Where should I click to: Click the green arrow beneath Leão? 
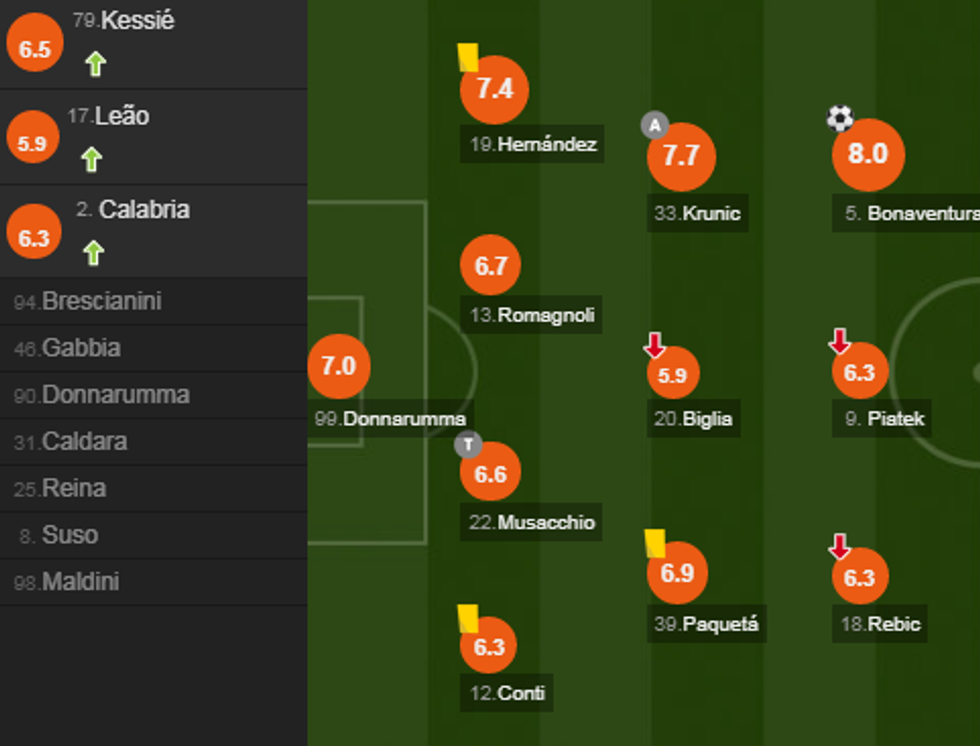[92, 159]
